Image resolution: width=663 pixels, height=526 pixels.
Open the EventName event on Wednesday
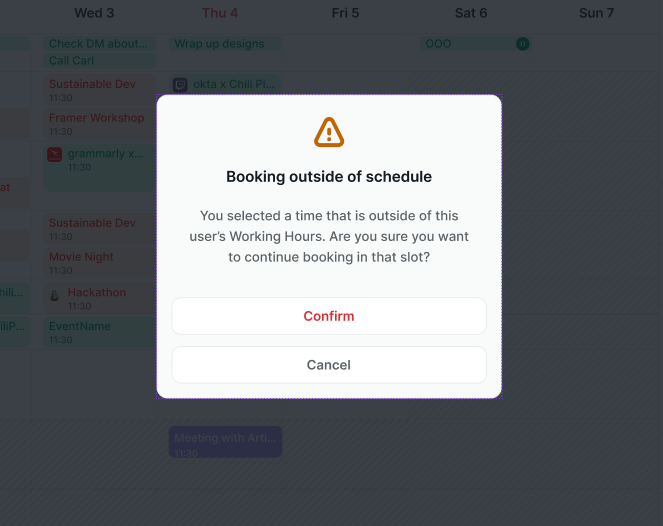coord(97,332)
